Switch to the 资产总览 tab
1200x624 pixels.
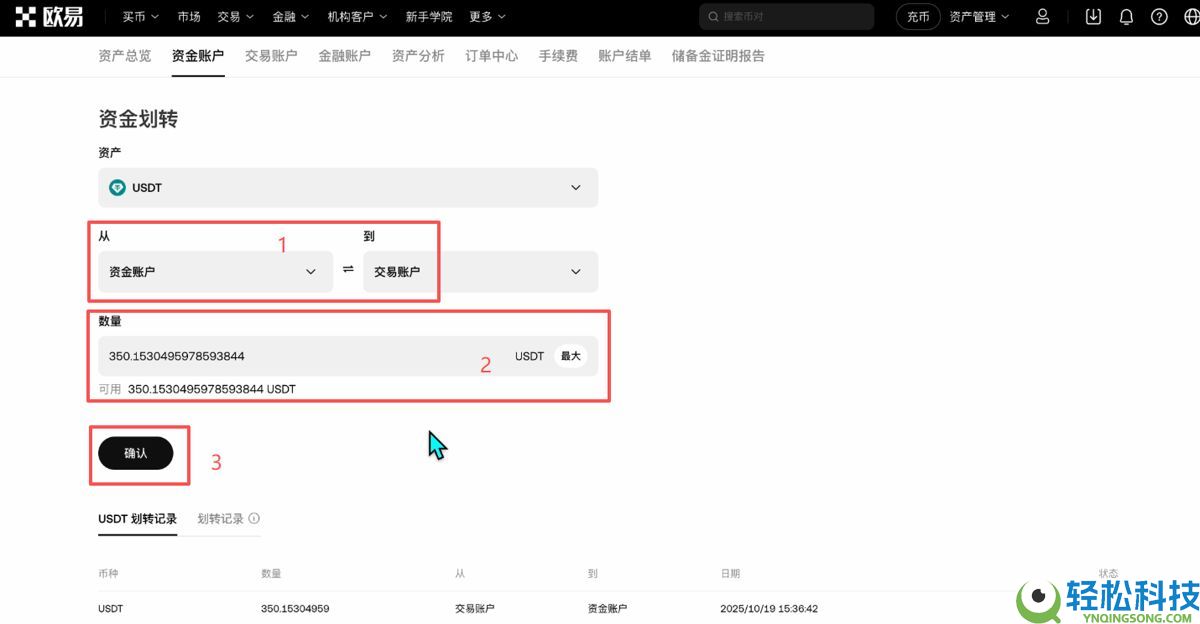click(124, 56)
